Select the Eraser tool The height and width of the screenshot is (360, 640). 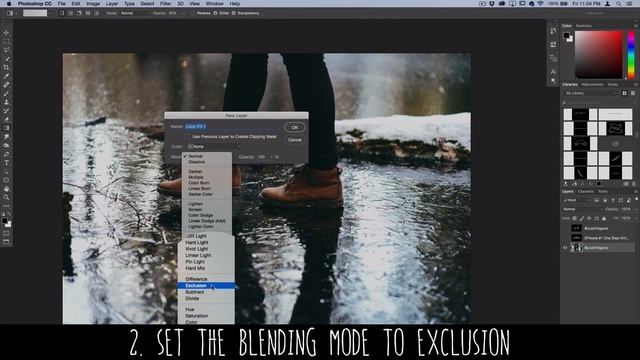pos(6,119)
